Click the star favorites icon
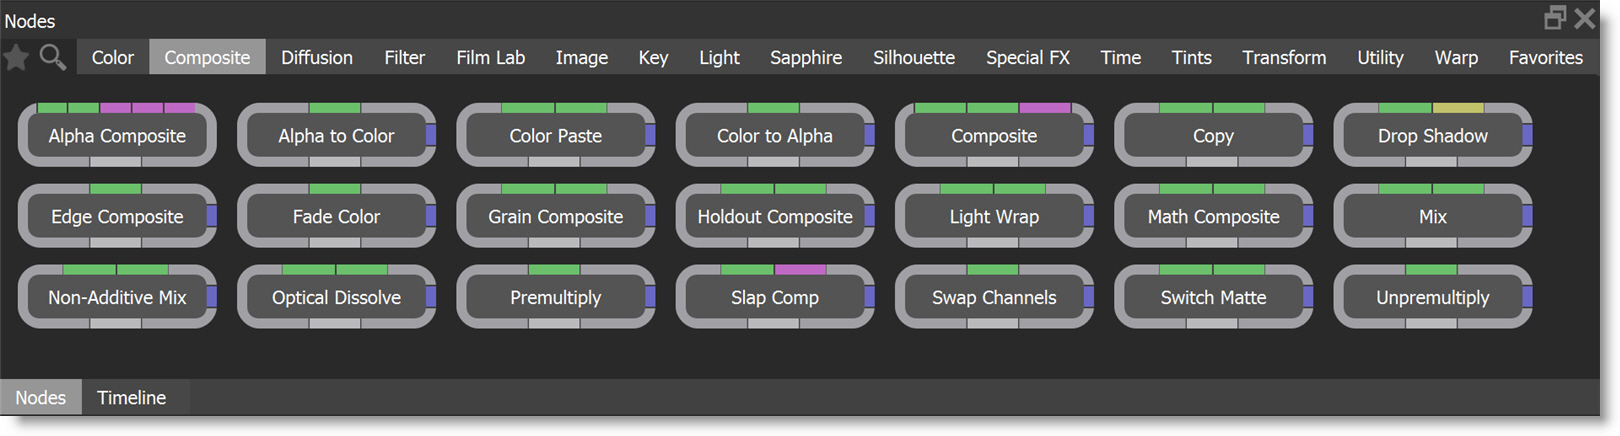 [16, 58]
